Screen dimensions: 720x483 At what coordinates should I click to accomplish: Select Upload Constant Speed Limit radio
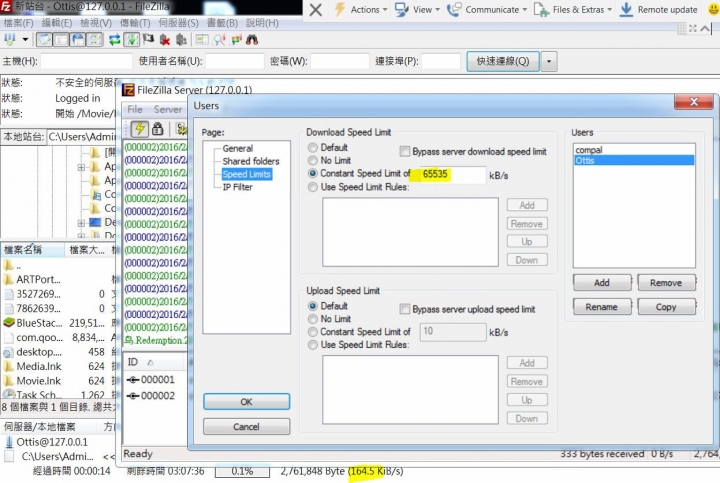(x=313, y=331)
